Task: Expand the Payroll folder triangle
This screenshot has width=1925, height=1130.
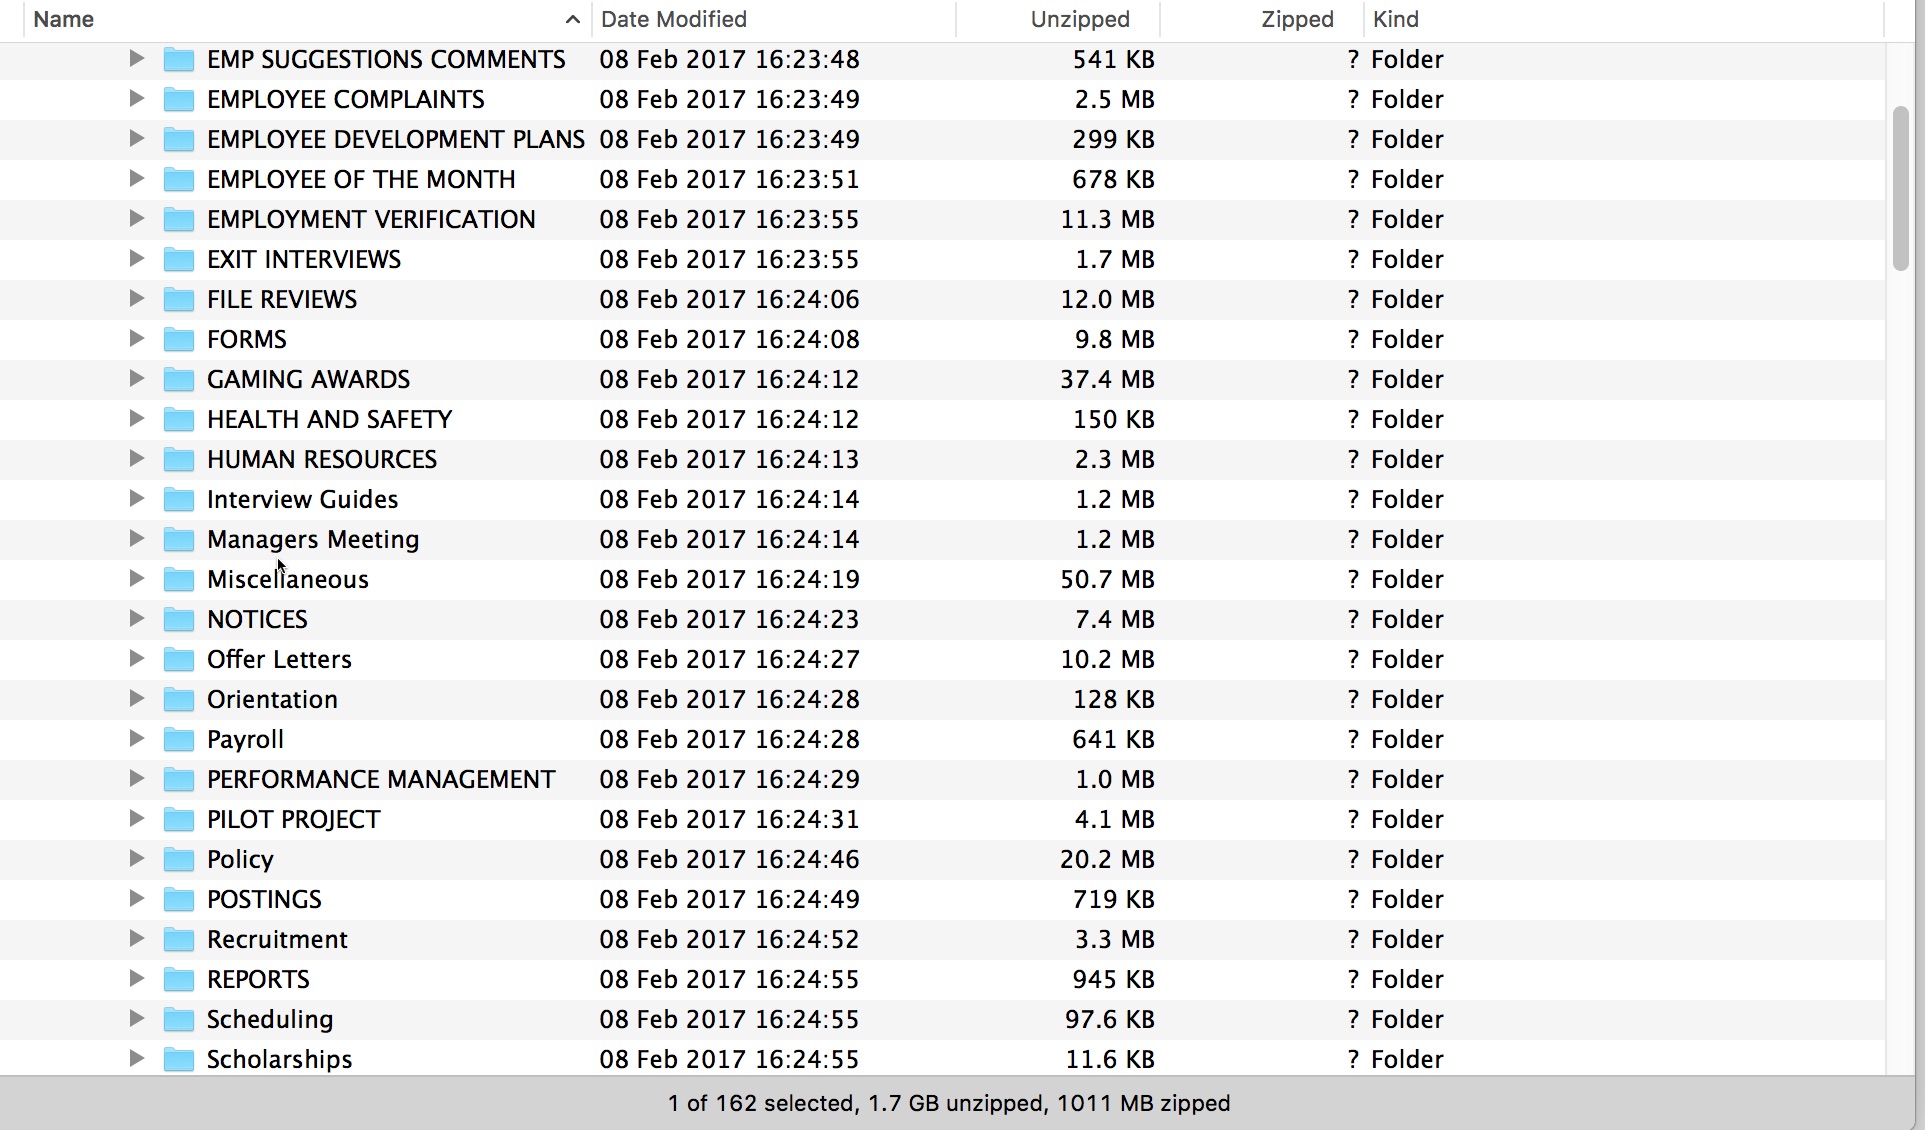Action: point(137,739)
